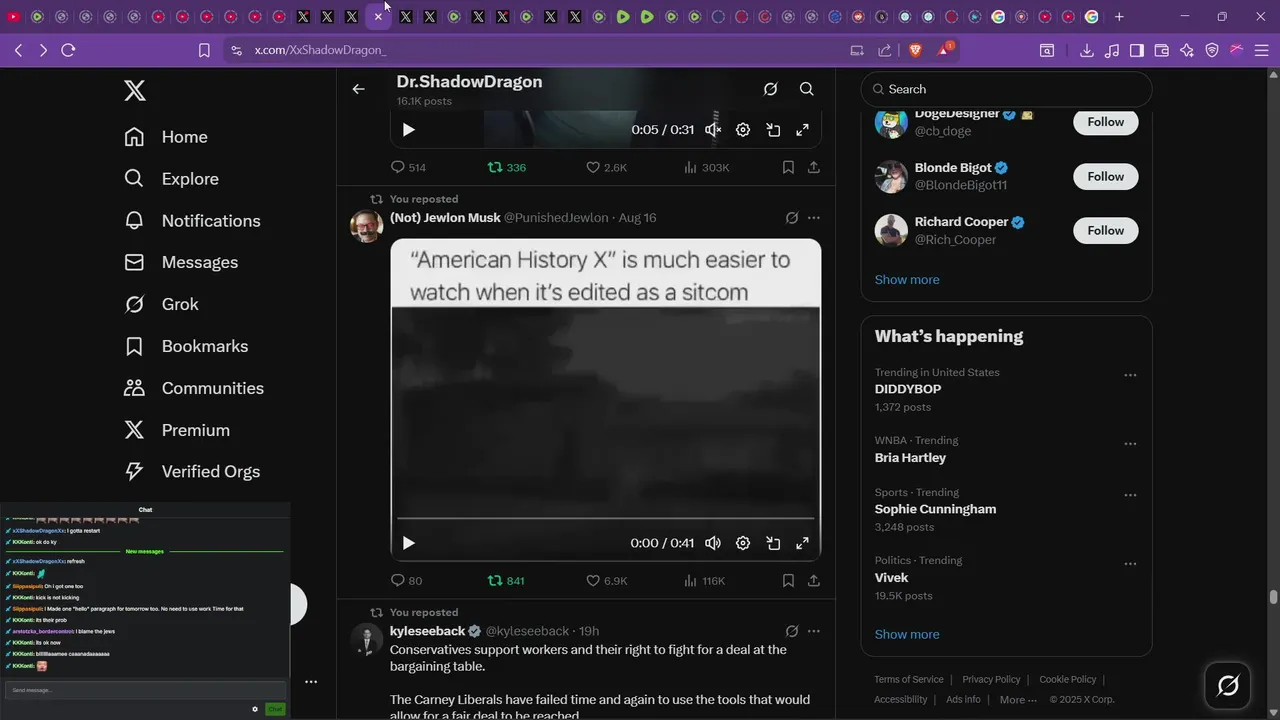Play the American History X video
This screenshot has width=1280, height=720.
point(408,543)
